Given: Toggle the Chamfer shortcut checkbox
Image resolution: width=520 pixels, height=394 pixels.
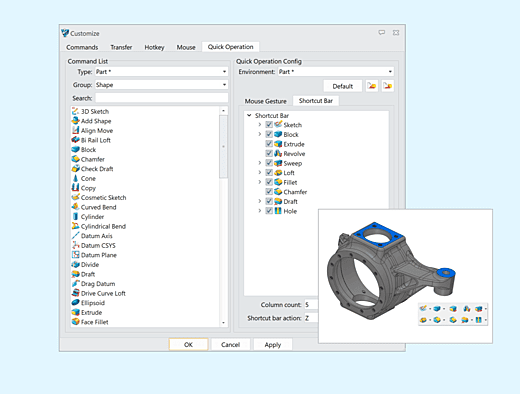Looking at the screenshot, I should tap(269, 192).
